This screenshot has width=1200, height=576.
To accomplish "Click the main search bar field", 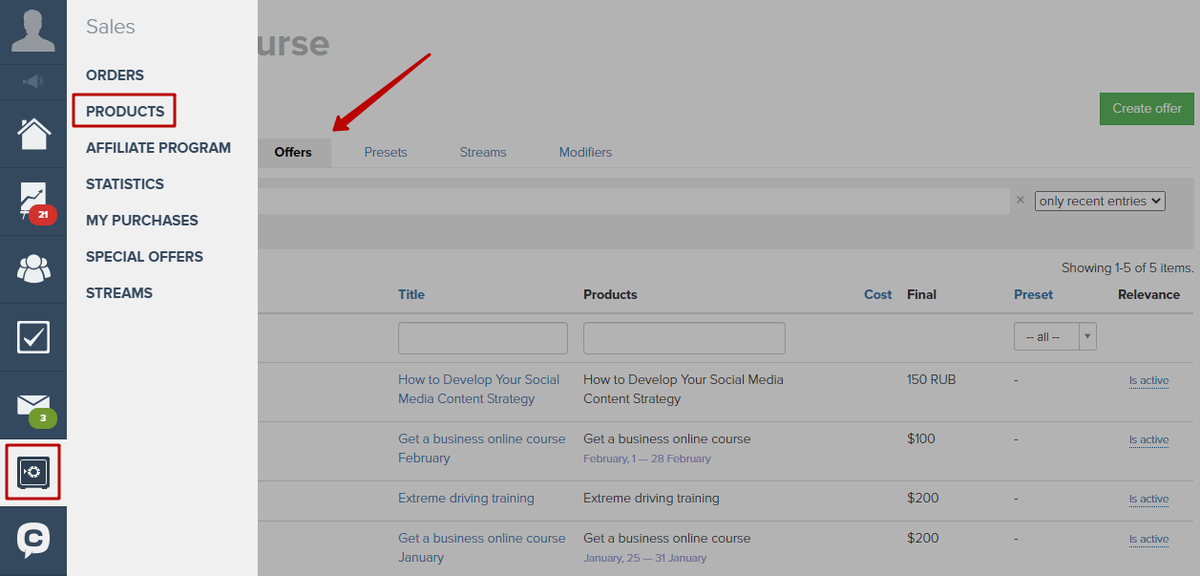I will (633, 200).
